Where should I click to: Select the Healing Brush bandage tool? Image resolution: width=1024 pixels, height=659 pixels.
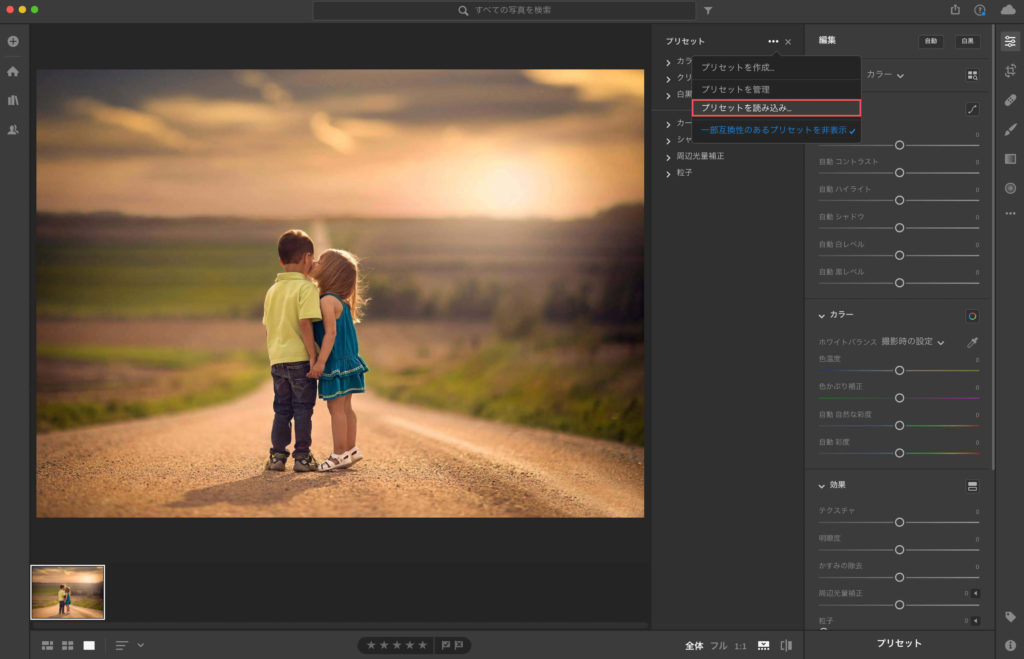(1010, 100)
